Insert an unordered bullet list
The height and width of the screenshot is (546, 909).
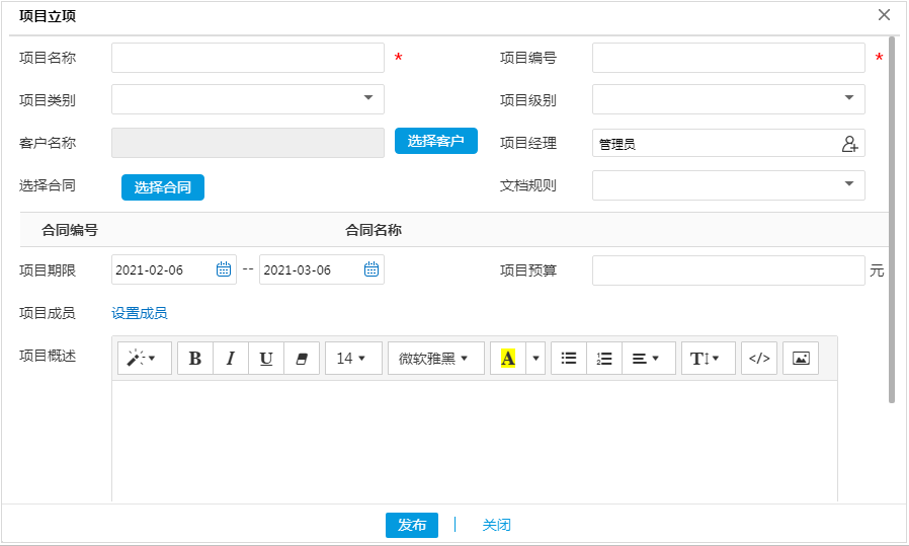(x=569, y=358)
